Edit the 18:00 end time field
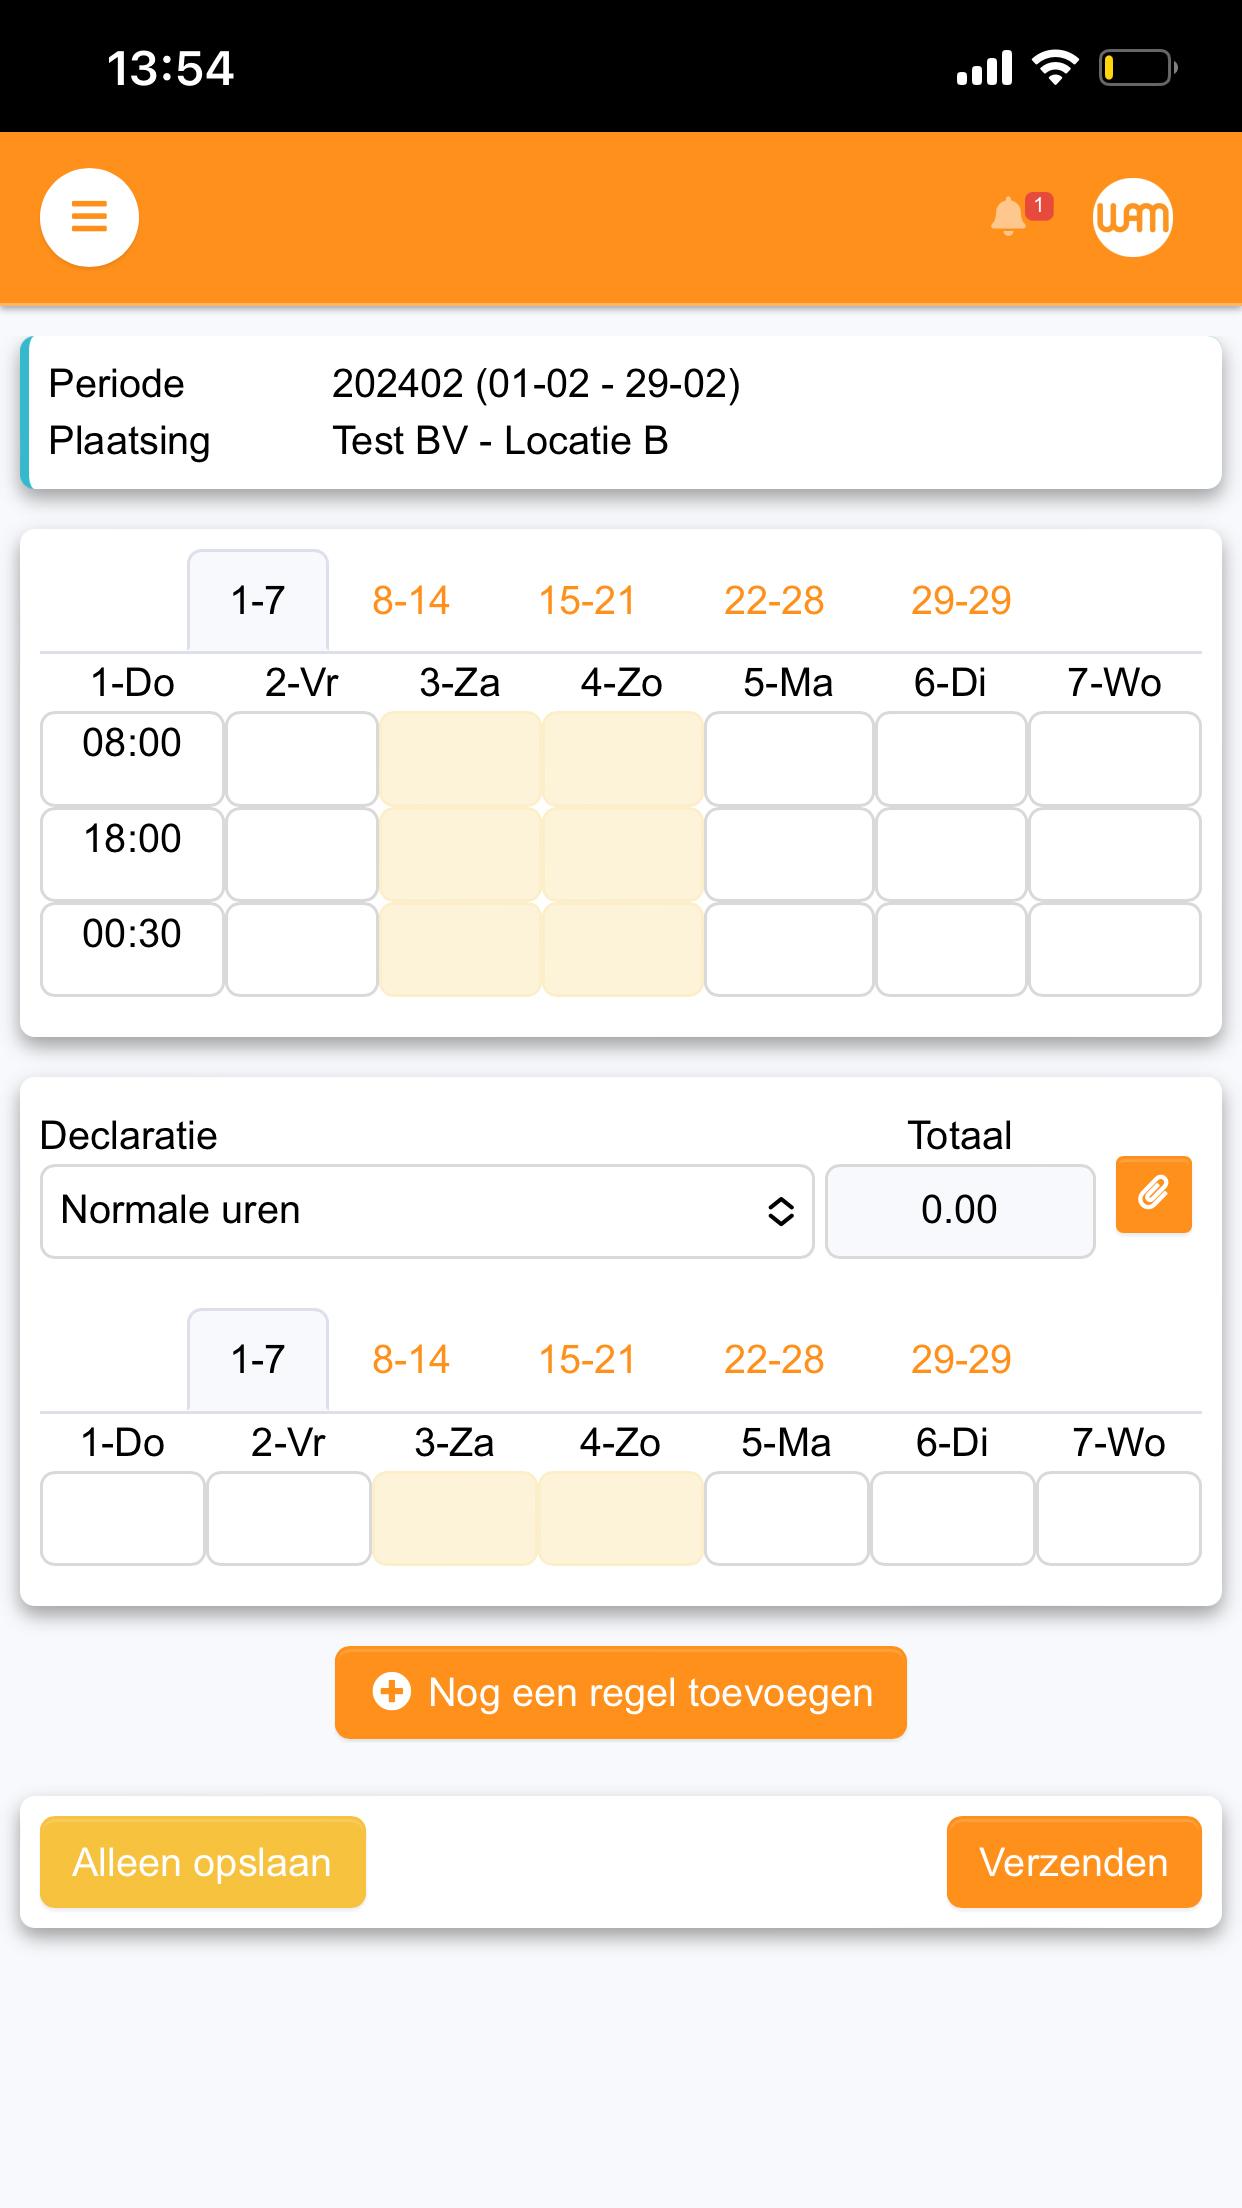The image size is (1242, 2208). tap(132, 854)
